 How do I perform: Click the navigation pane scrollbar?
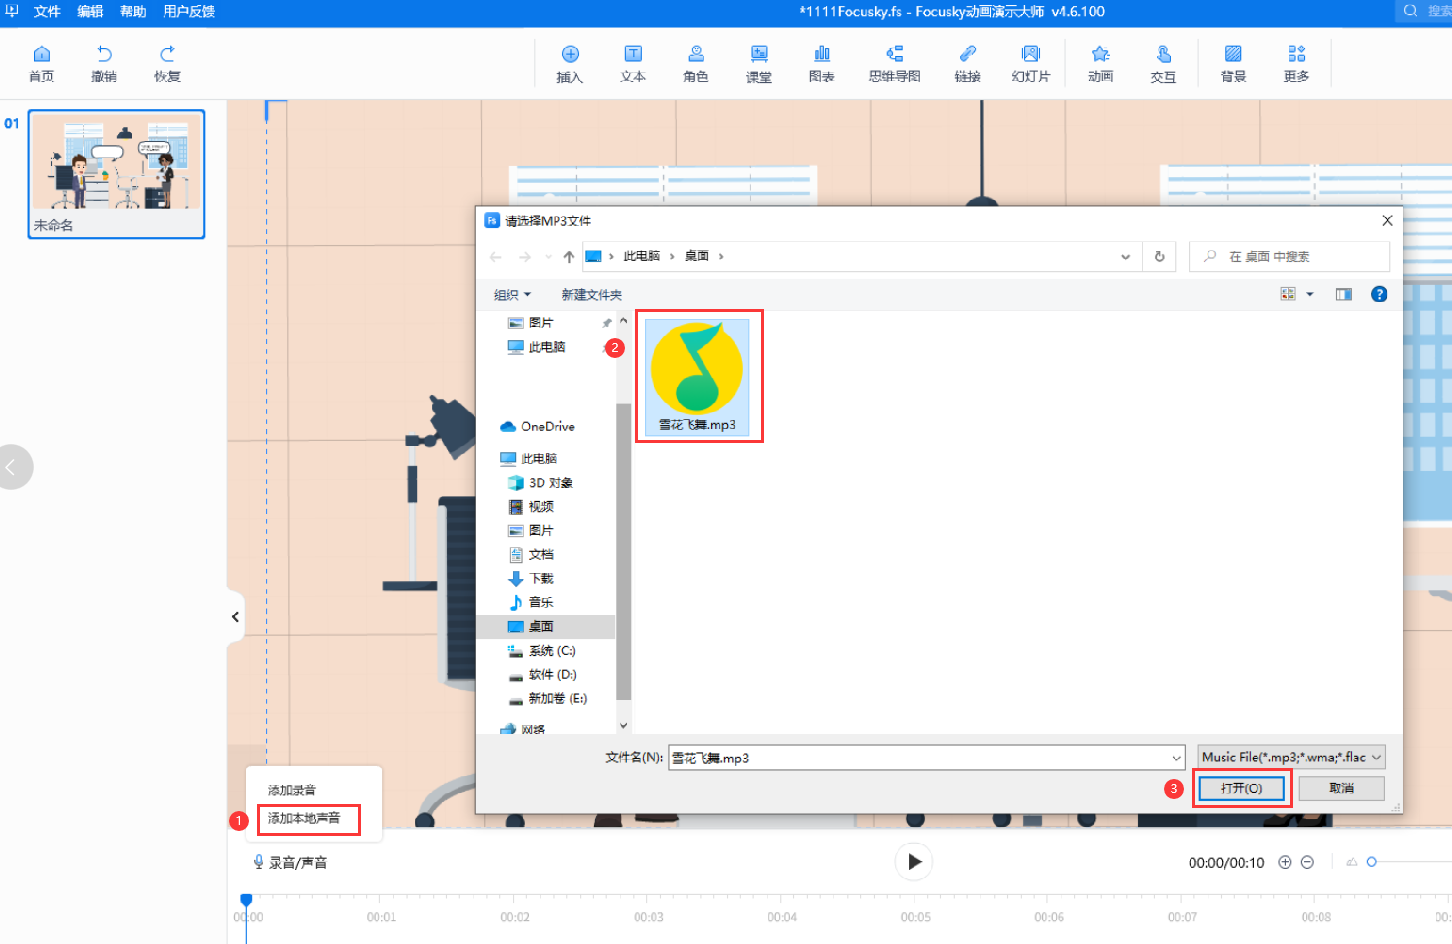click(x=624, y=550)
